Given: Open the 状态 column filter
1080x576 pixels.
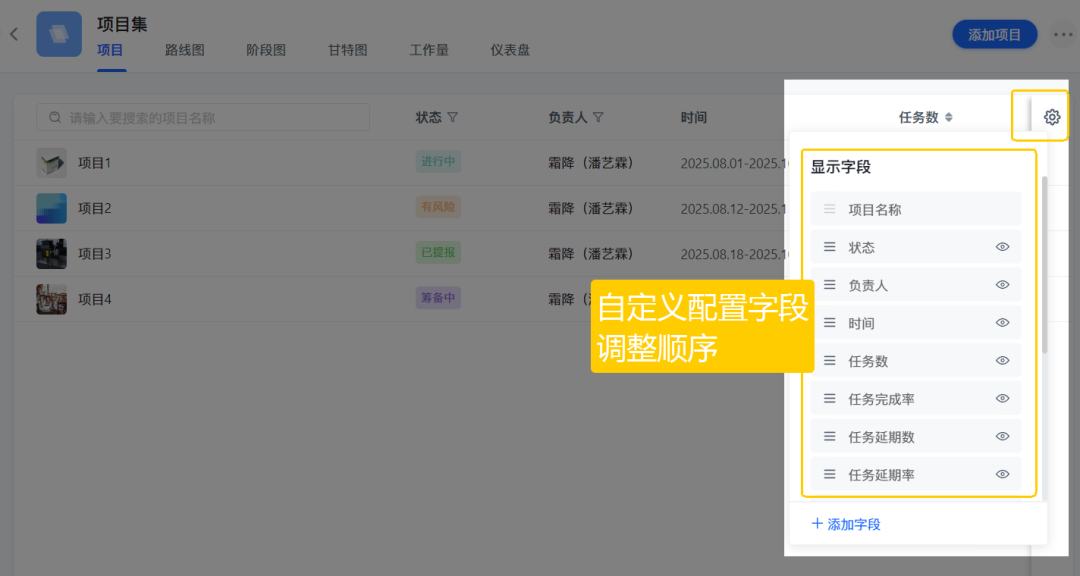Looking at the screenshot, I should (x=452, y=118).
